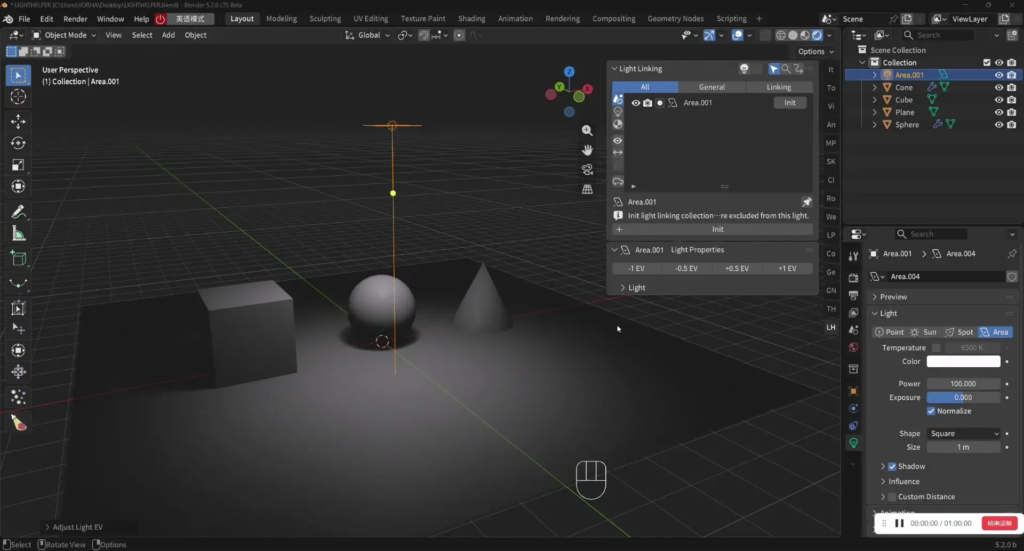The image size is (1024, 551).
Task: Click the white light Color swatch
Action: coord(963,362)
